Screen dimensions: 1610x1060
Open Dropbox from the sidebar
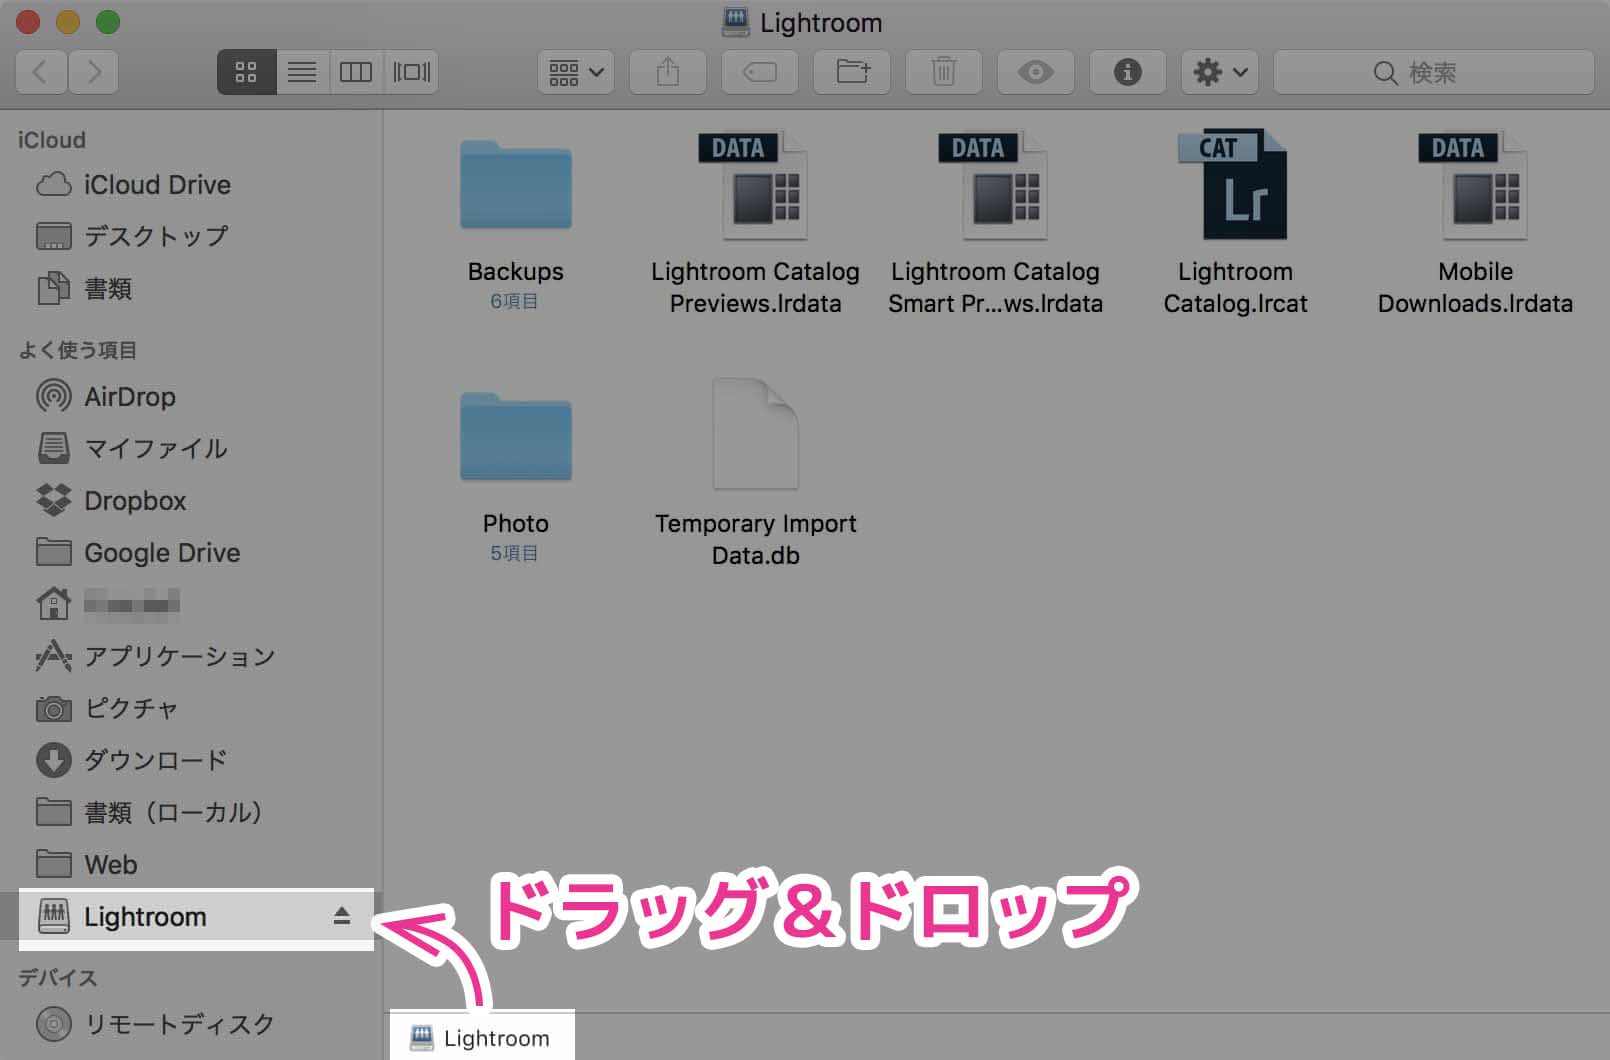coord(135,501)
